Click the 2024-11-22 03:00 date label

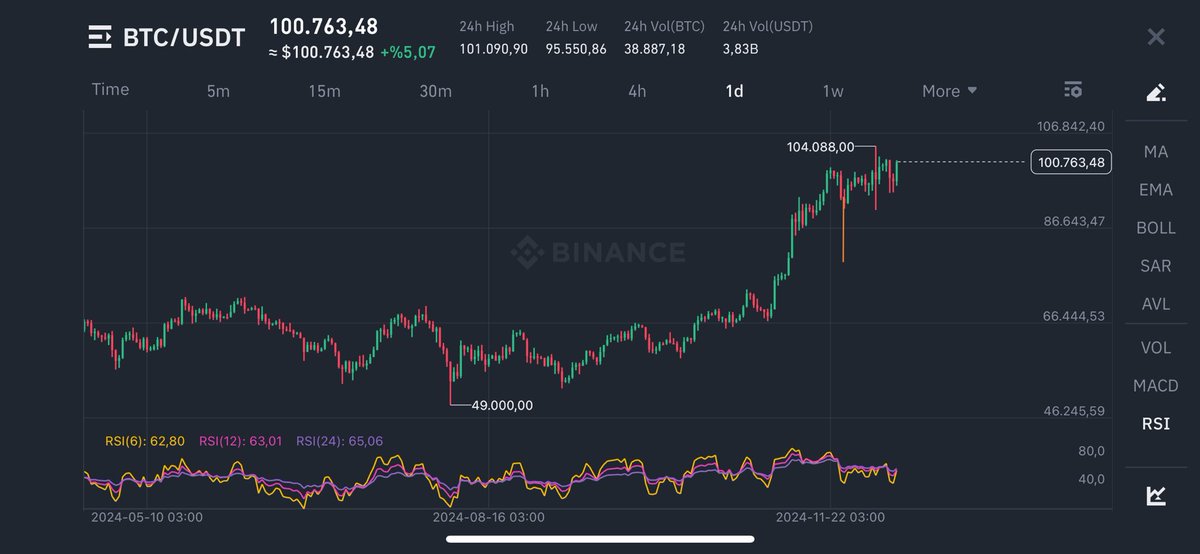coord(830,517)
